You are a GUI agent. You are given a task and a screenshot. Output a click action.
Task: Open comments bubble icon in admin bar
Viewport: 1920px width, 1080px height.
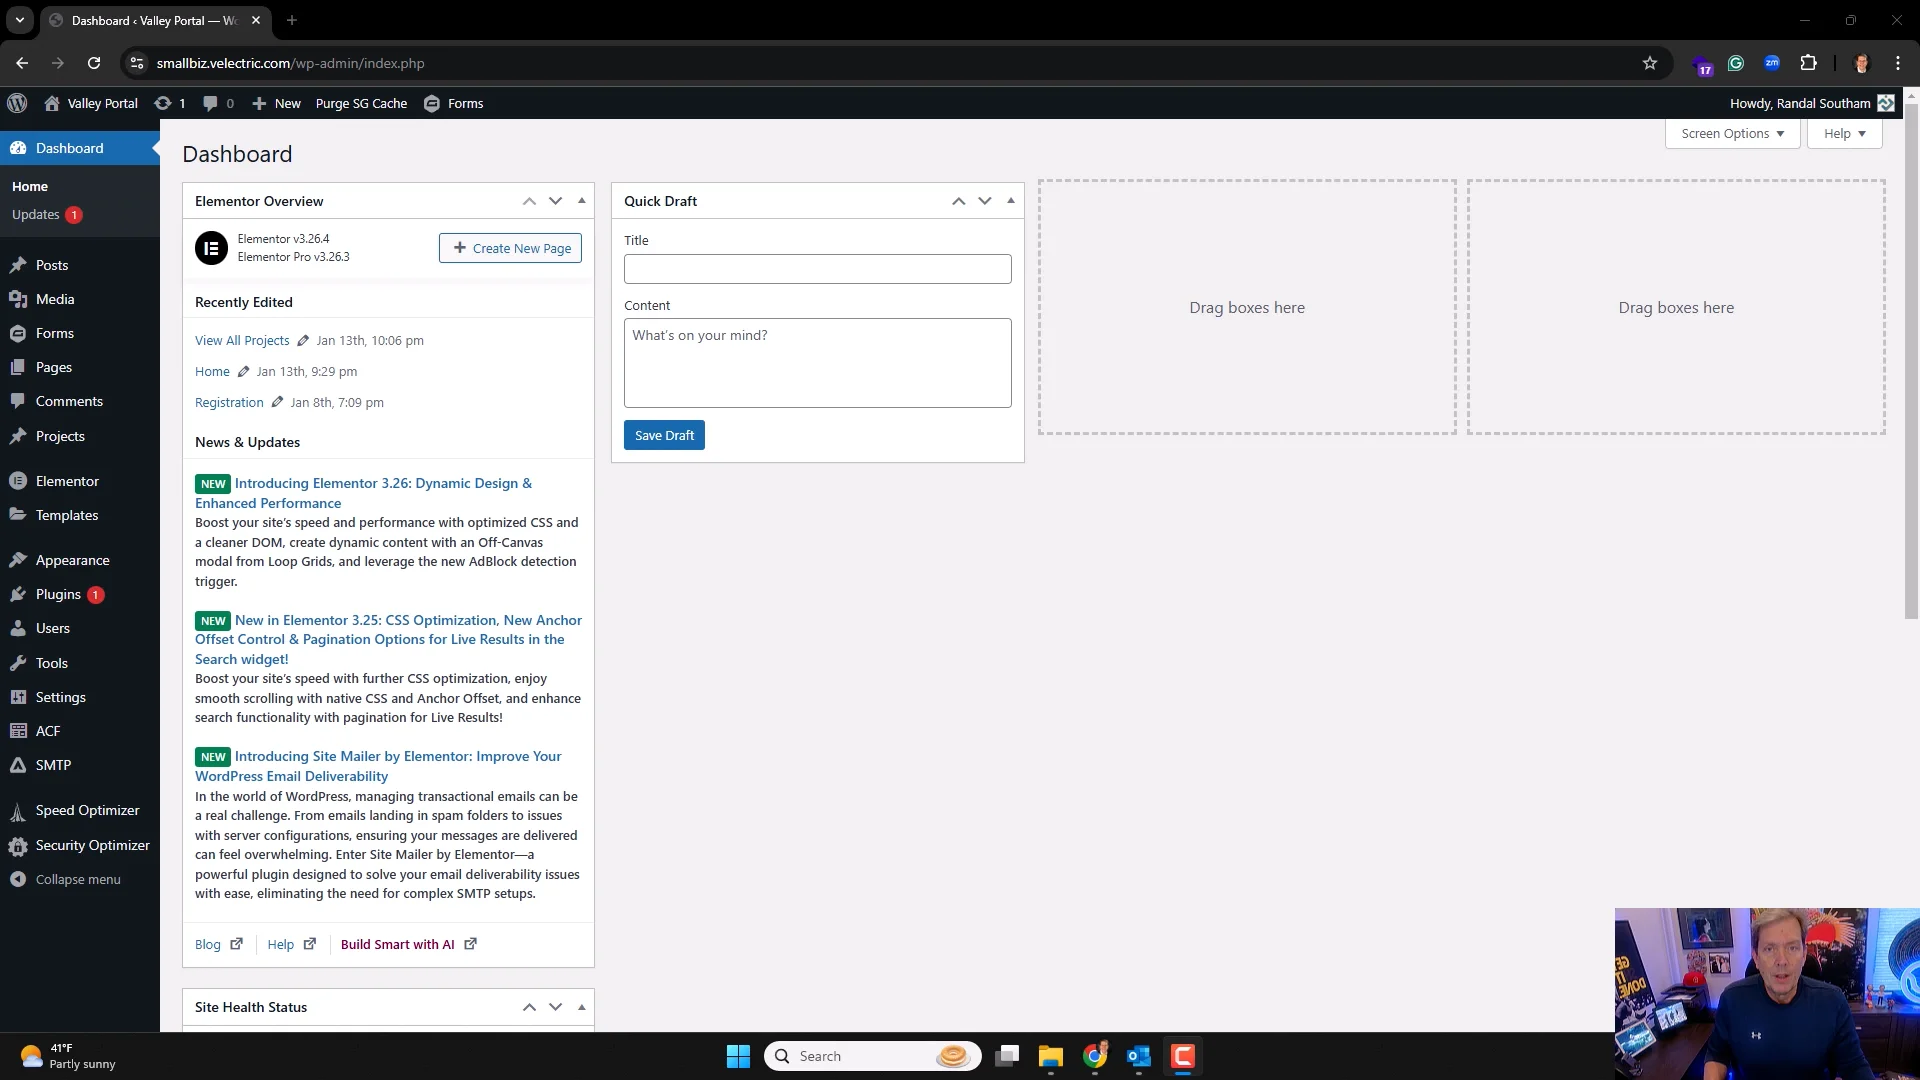(210, 103)
